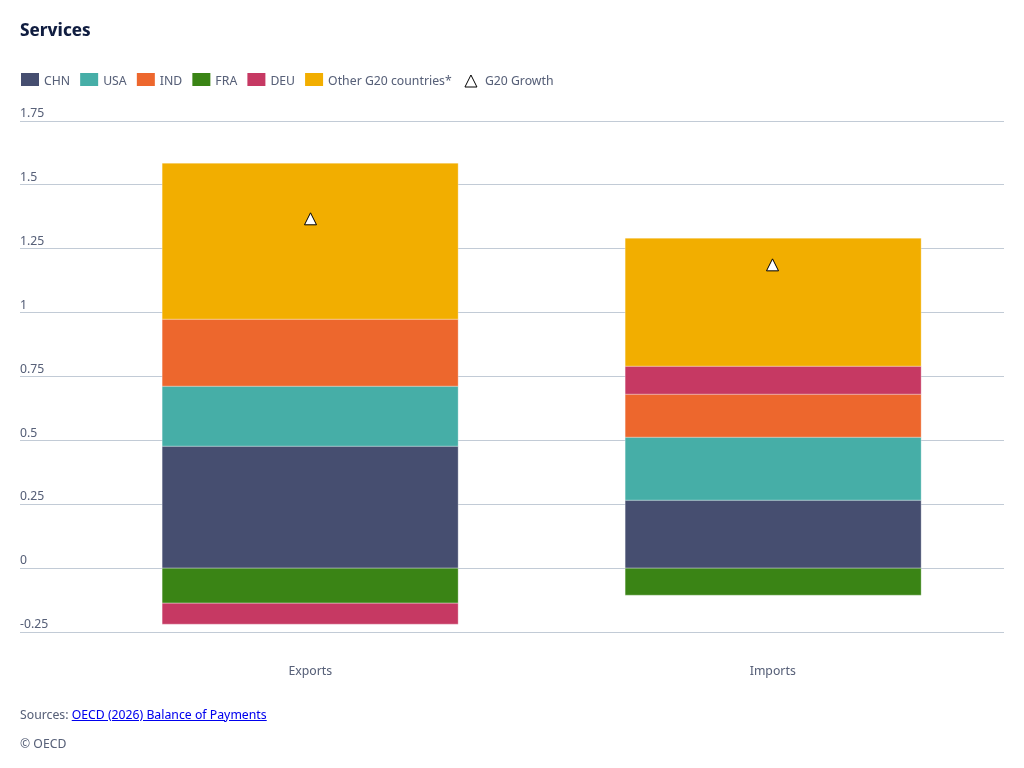Select the DEU segment in Imports bar

(772, 380)
